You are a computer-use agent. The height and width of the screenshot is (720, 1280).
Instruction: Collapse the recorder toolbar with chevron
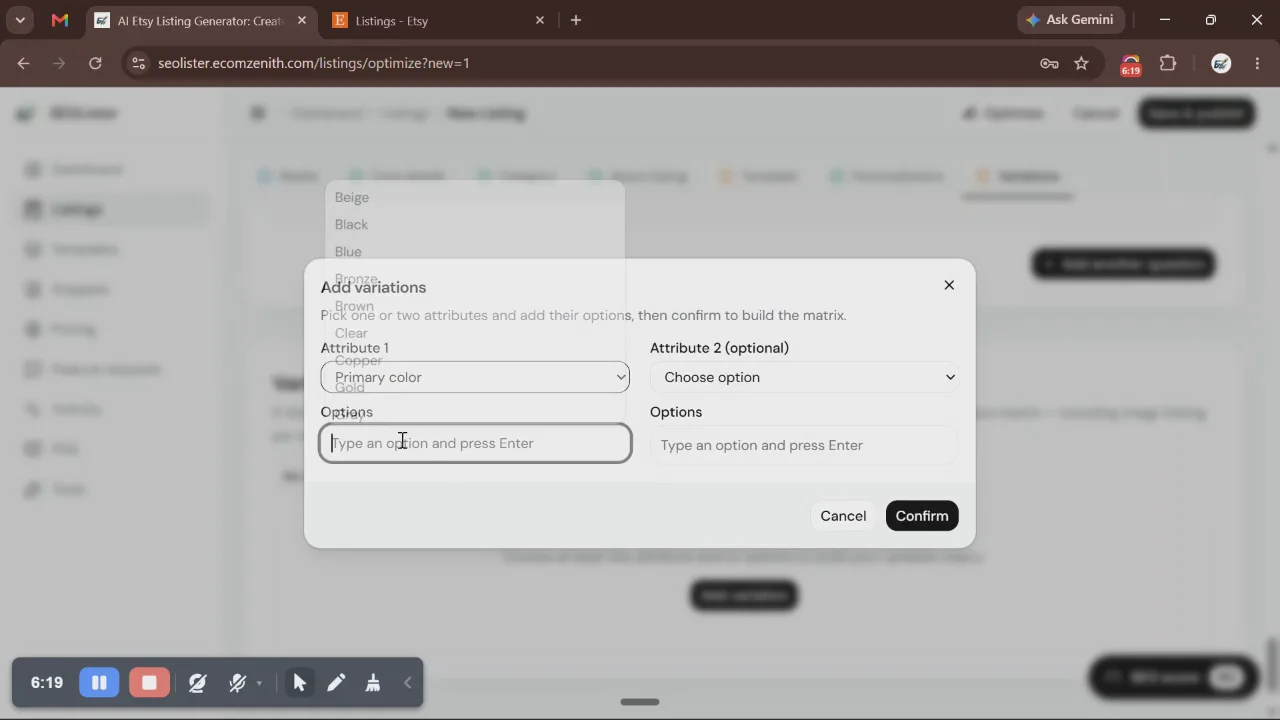pyautogui.click(x=408, y=683)
